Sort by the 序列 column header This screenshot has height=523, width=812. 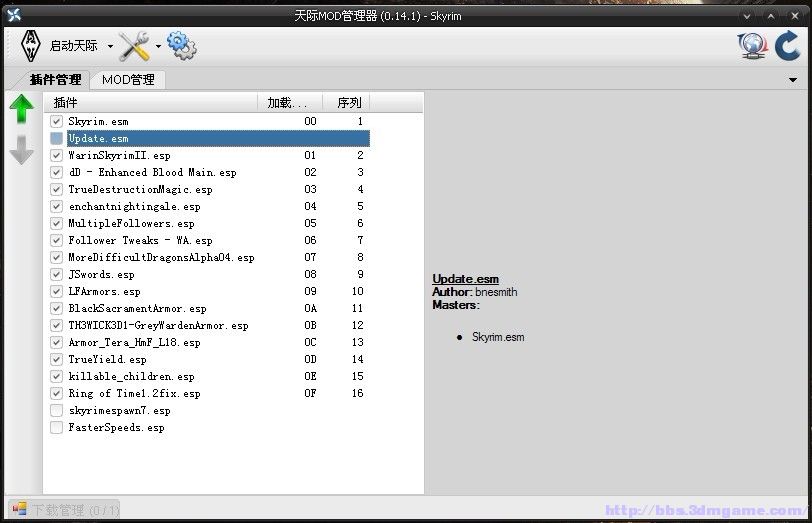pos(346,103)
